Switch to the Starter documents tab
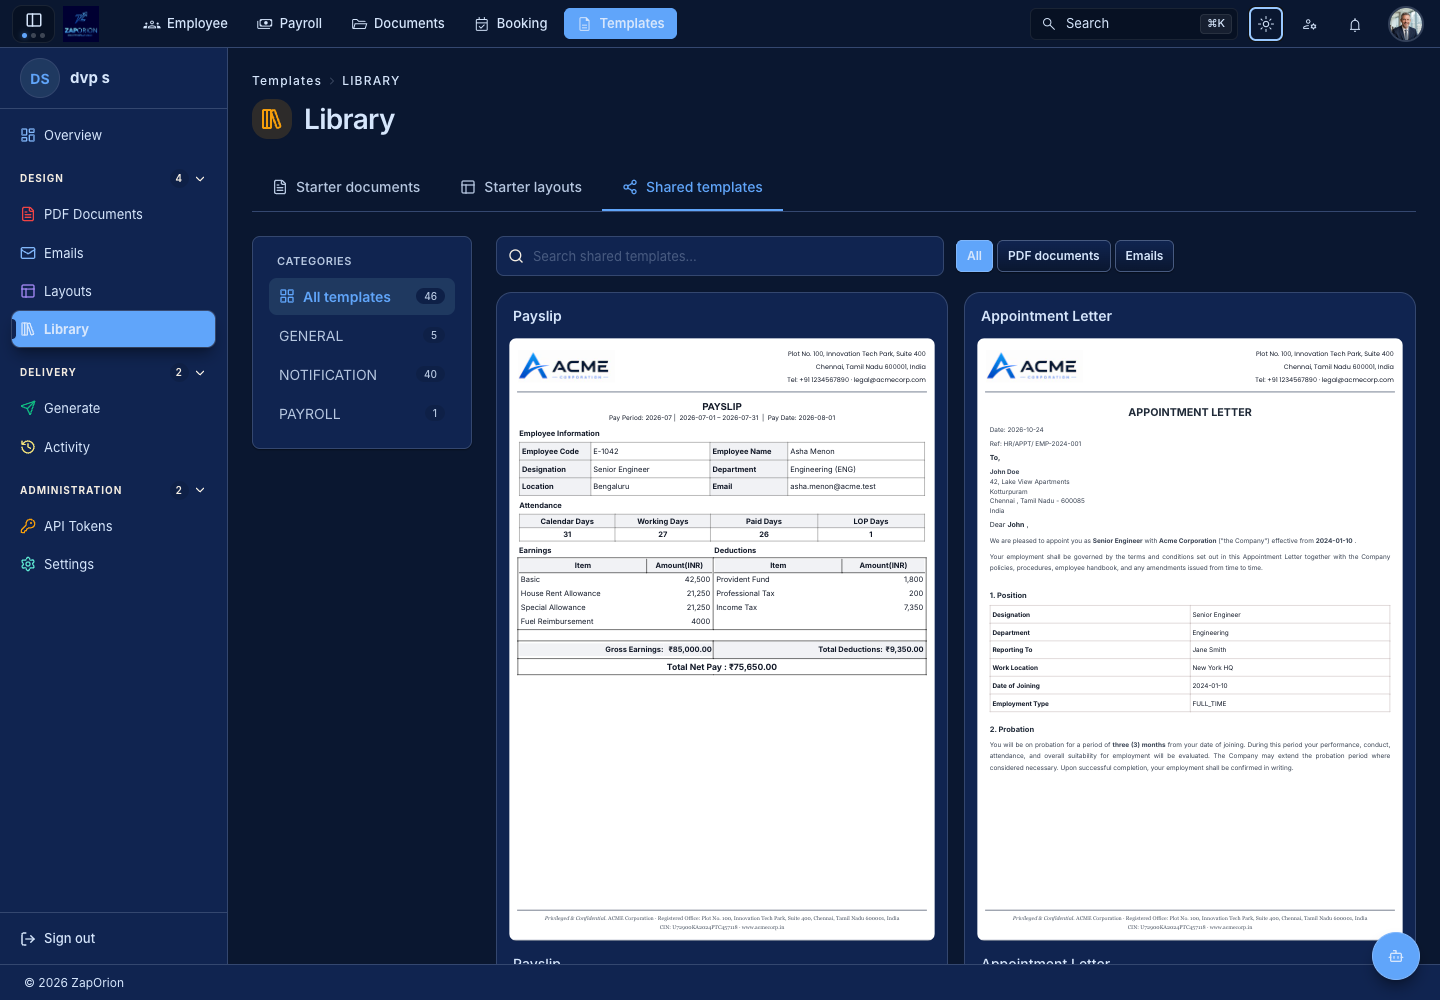1440x1000 pixels. click(x=346, y=187)
